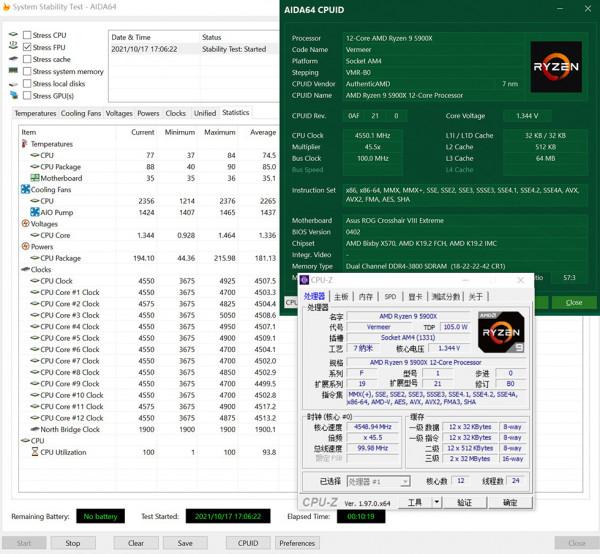Click the Ryzen 9 logo in CPU-Z
This screenshot has height=554, width=600.
click(x=501, y=332)
